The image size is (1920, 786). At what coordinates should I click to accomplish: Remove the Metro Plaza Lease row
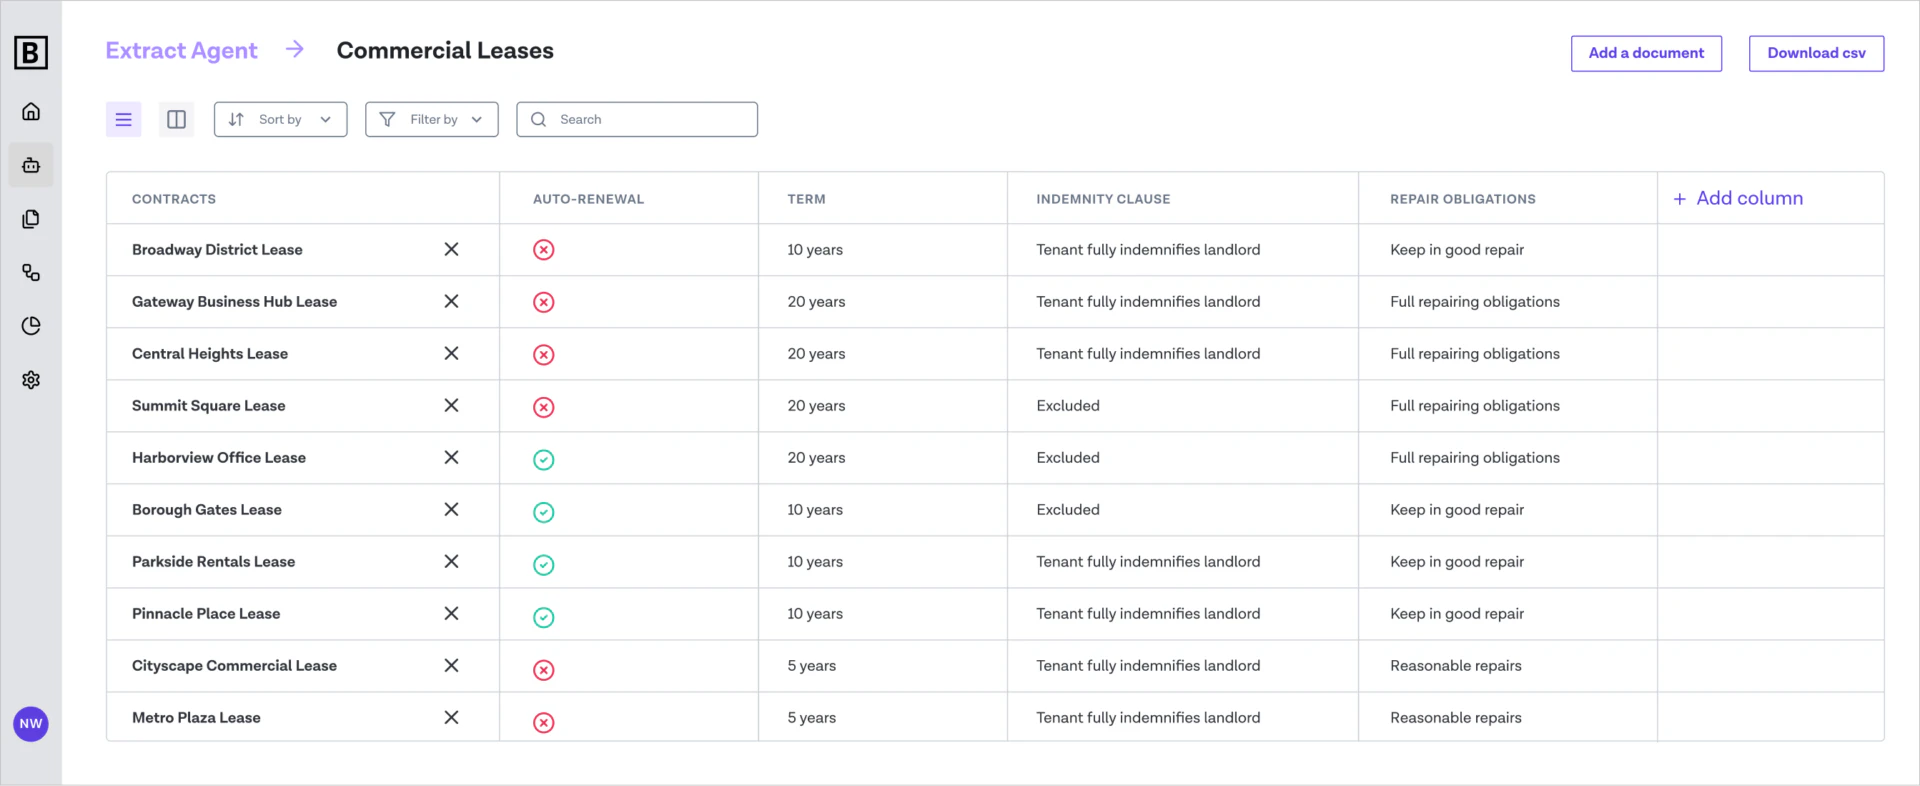(451, 718)
